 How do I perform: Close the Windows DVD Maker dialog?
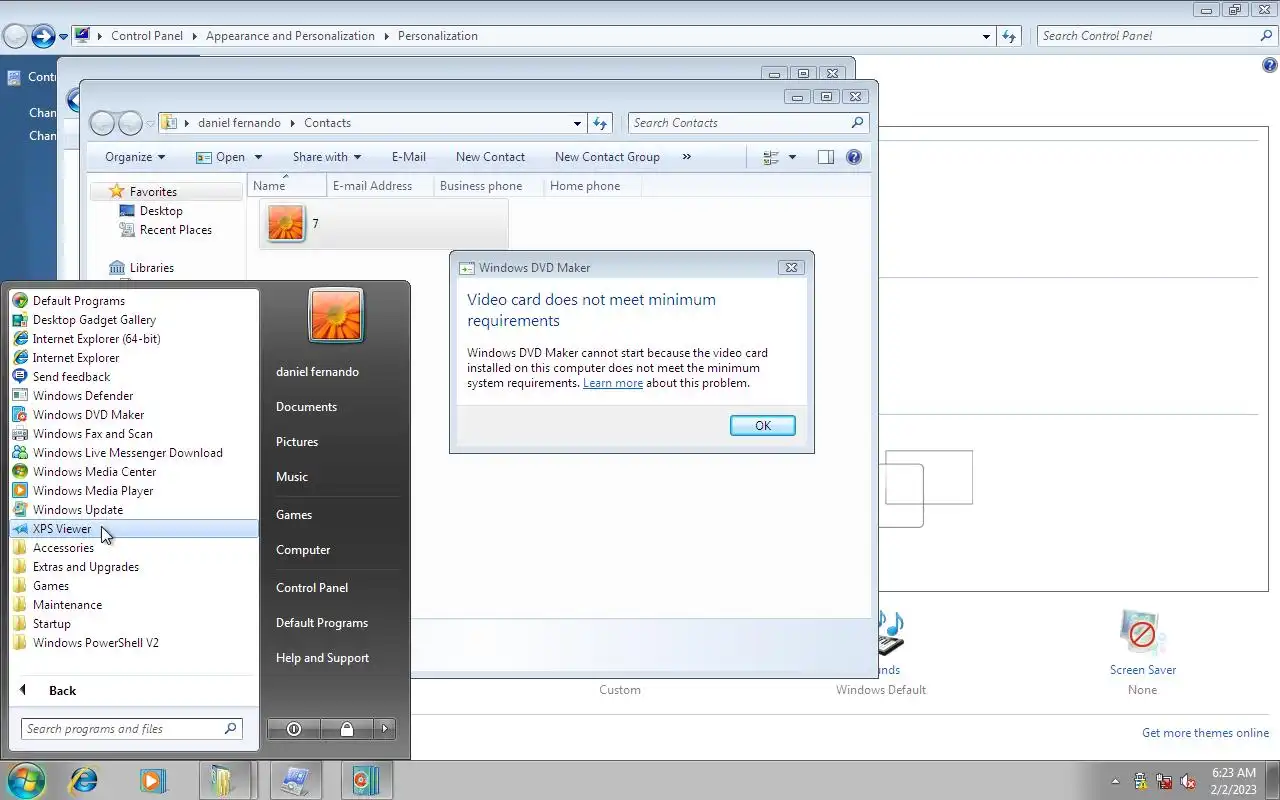(791, 268)
